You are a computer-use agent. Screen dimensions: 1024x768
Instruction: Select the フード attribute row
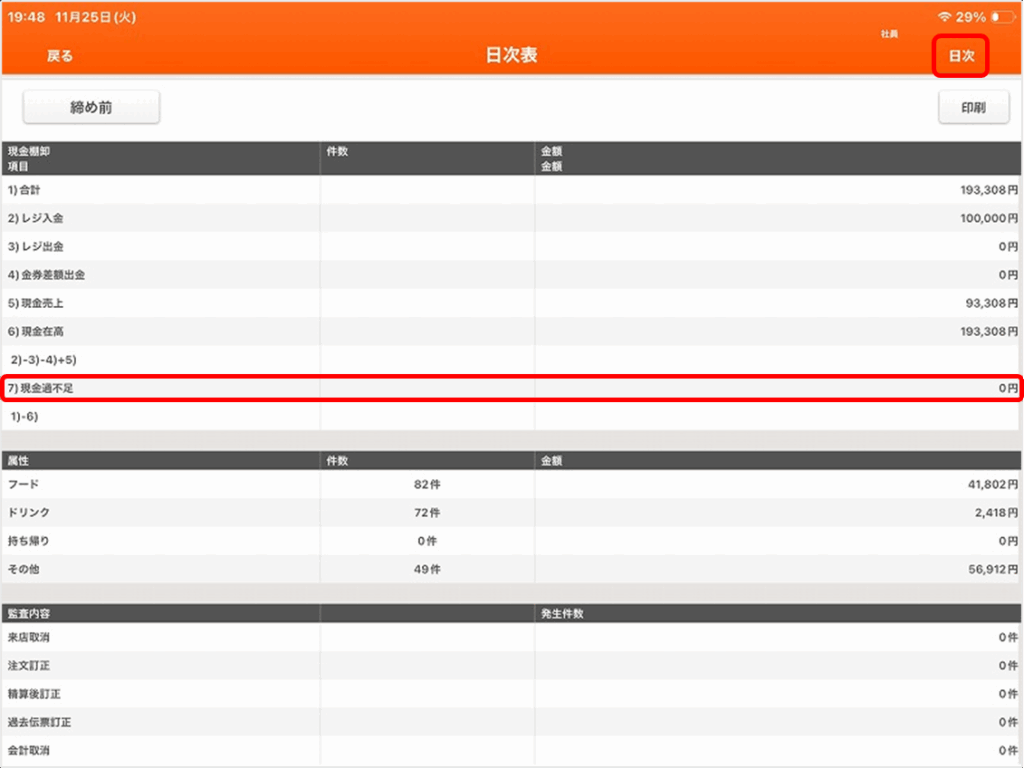point(511,484)
